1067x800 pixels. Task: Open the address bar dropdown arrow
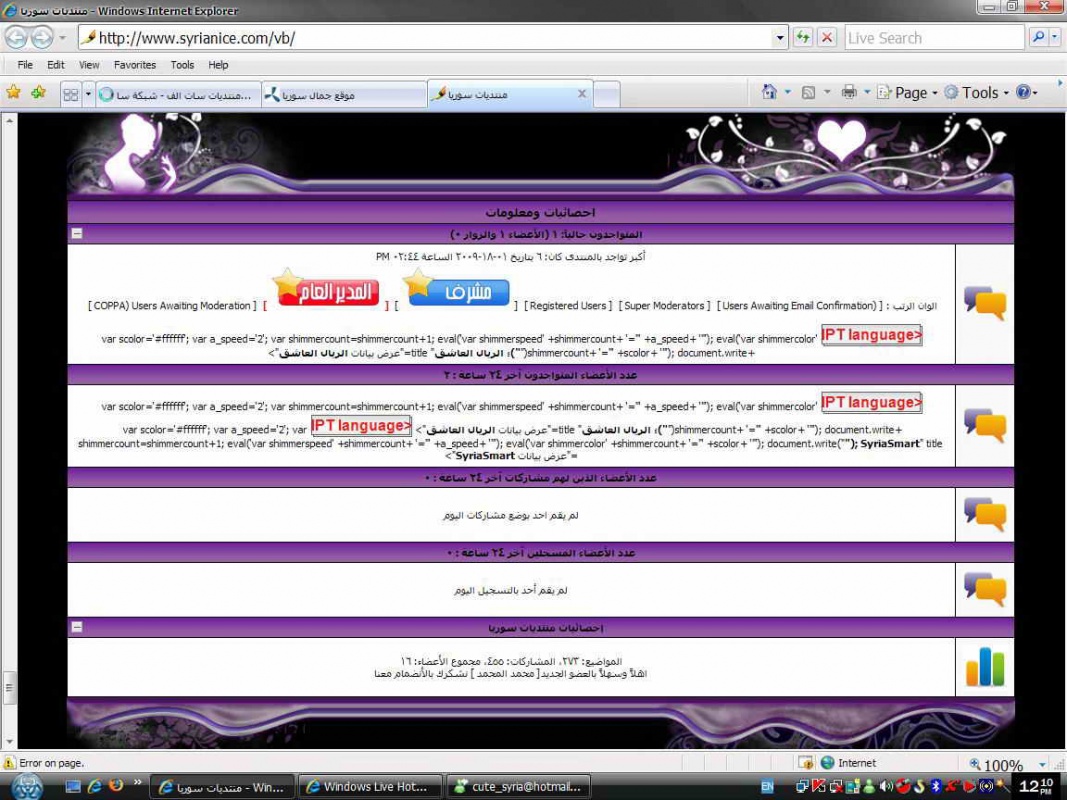(x=780, y=38)
